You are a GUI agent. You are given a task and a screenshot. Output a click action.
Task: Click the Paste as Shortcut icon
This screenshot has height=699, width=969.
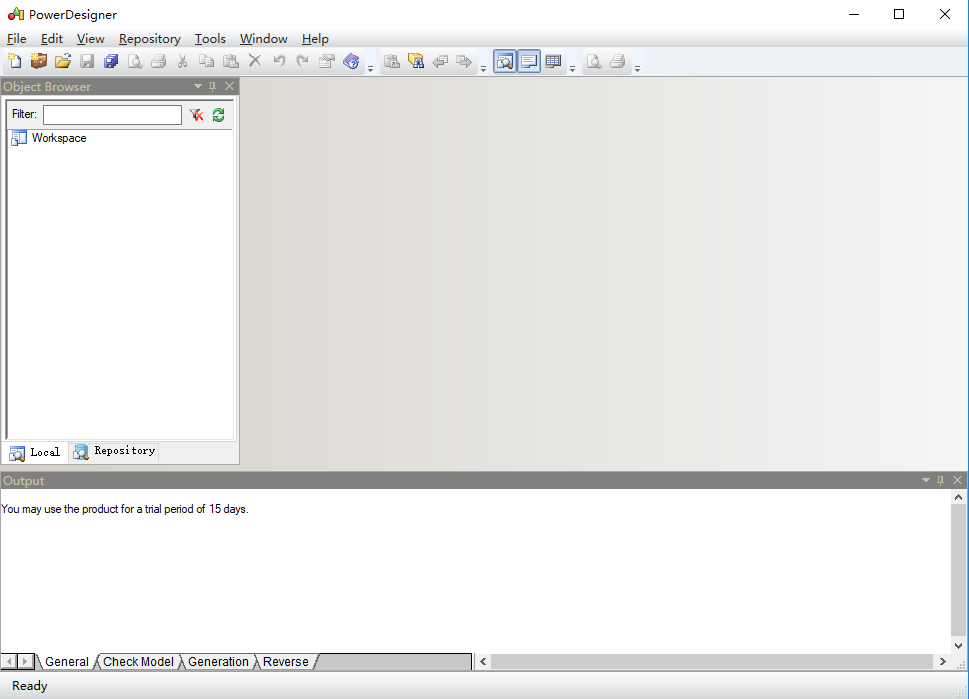tap(392, 61)
